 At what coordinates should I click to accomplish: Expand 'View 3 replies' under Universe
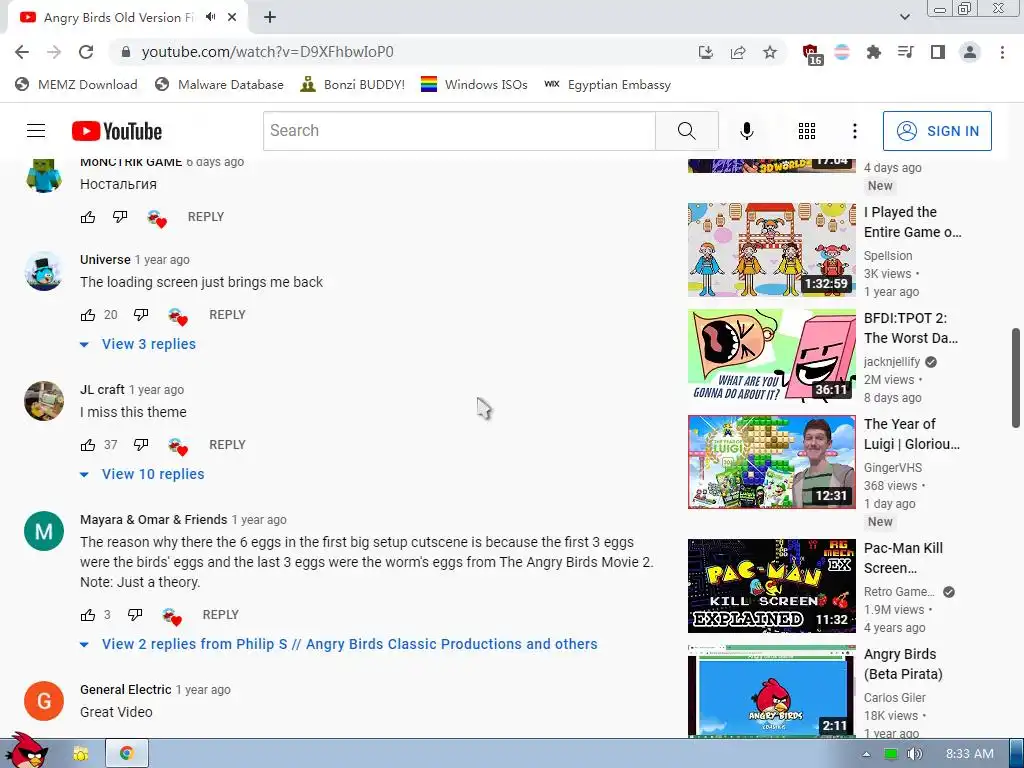coord(138,344)
